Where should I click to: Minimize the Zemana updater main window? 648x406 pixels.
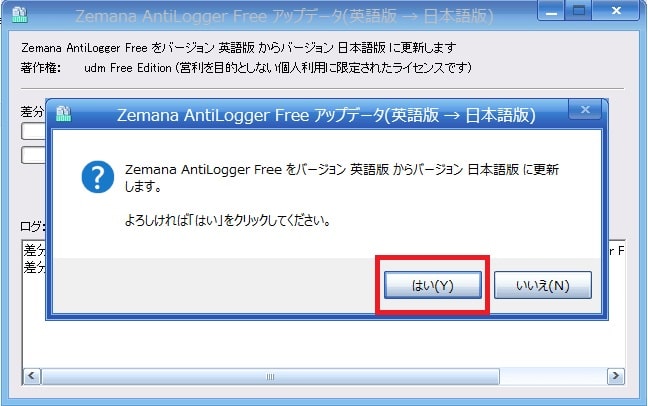551,11
